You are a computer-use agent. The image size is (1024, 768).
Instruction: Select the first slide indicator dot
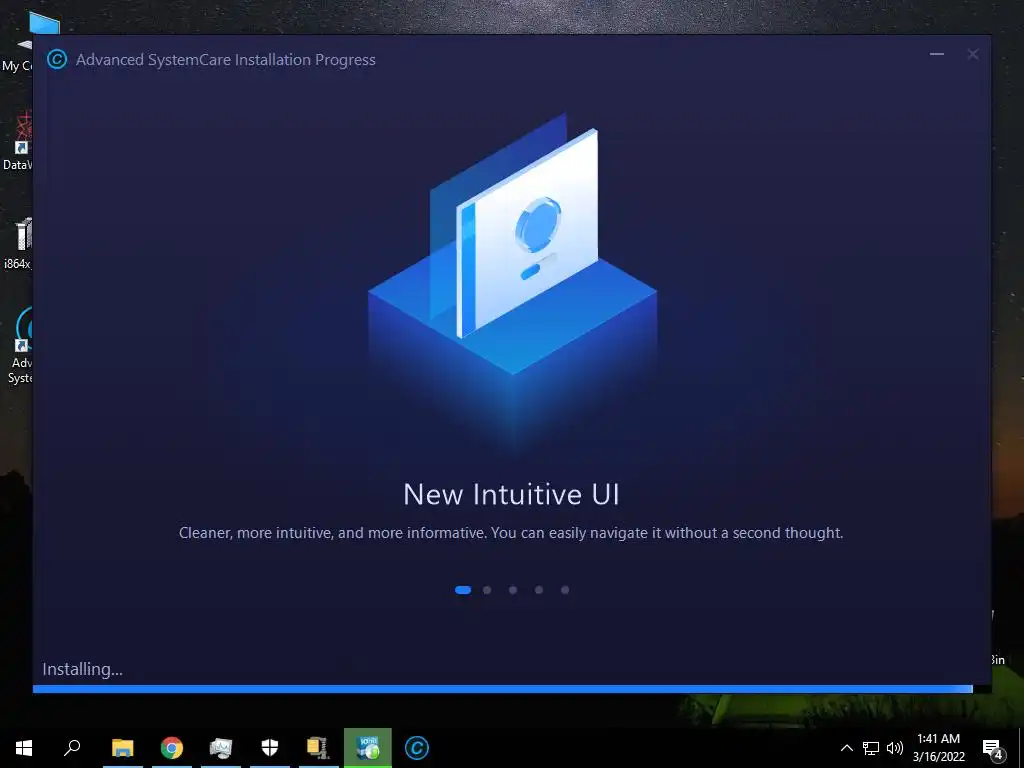tap(463, 590)
